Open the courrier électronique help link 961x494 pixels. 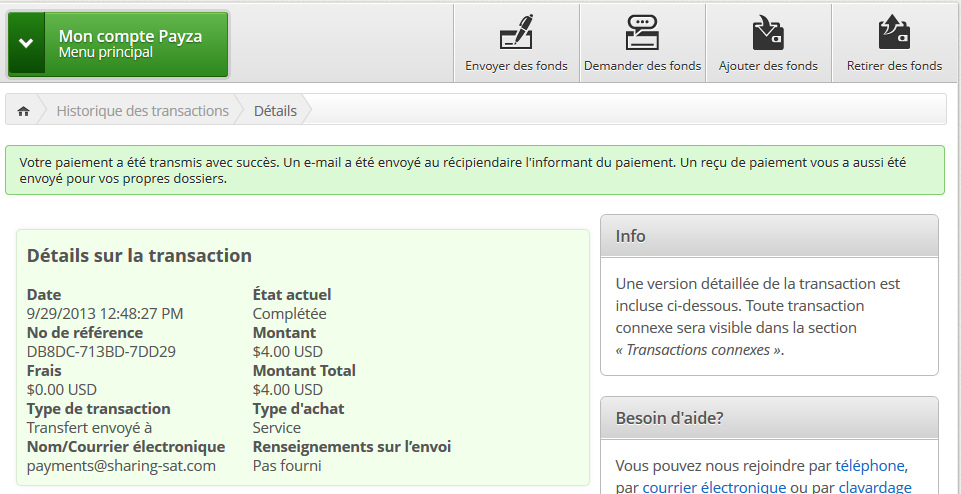tap(714, 488)
